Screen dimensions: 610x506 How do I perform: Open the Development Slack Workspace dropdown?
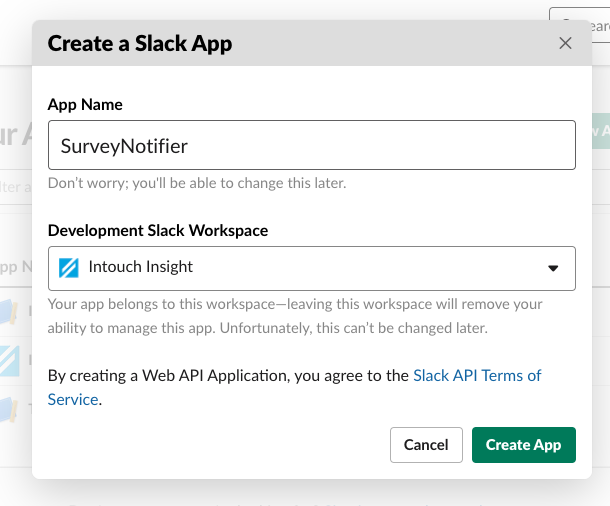[311, 268]
